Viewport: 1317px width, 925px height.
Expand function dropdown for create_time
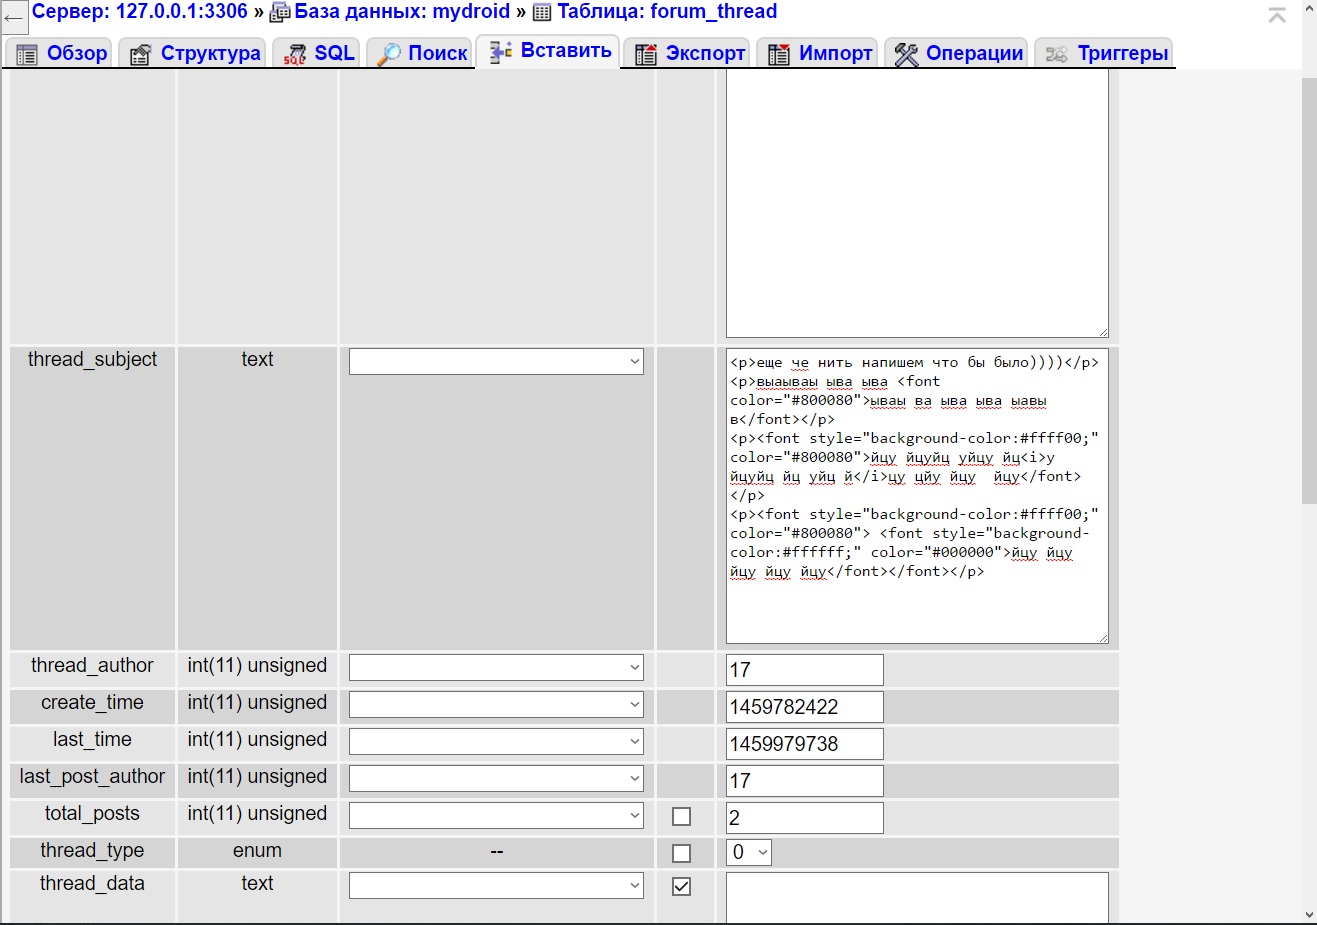(496, 705)
